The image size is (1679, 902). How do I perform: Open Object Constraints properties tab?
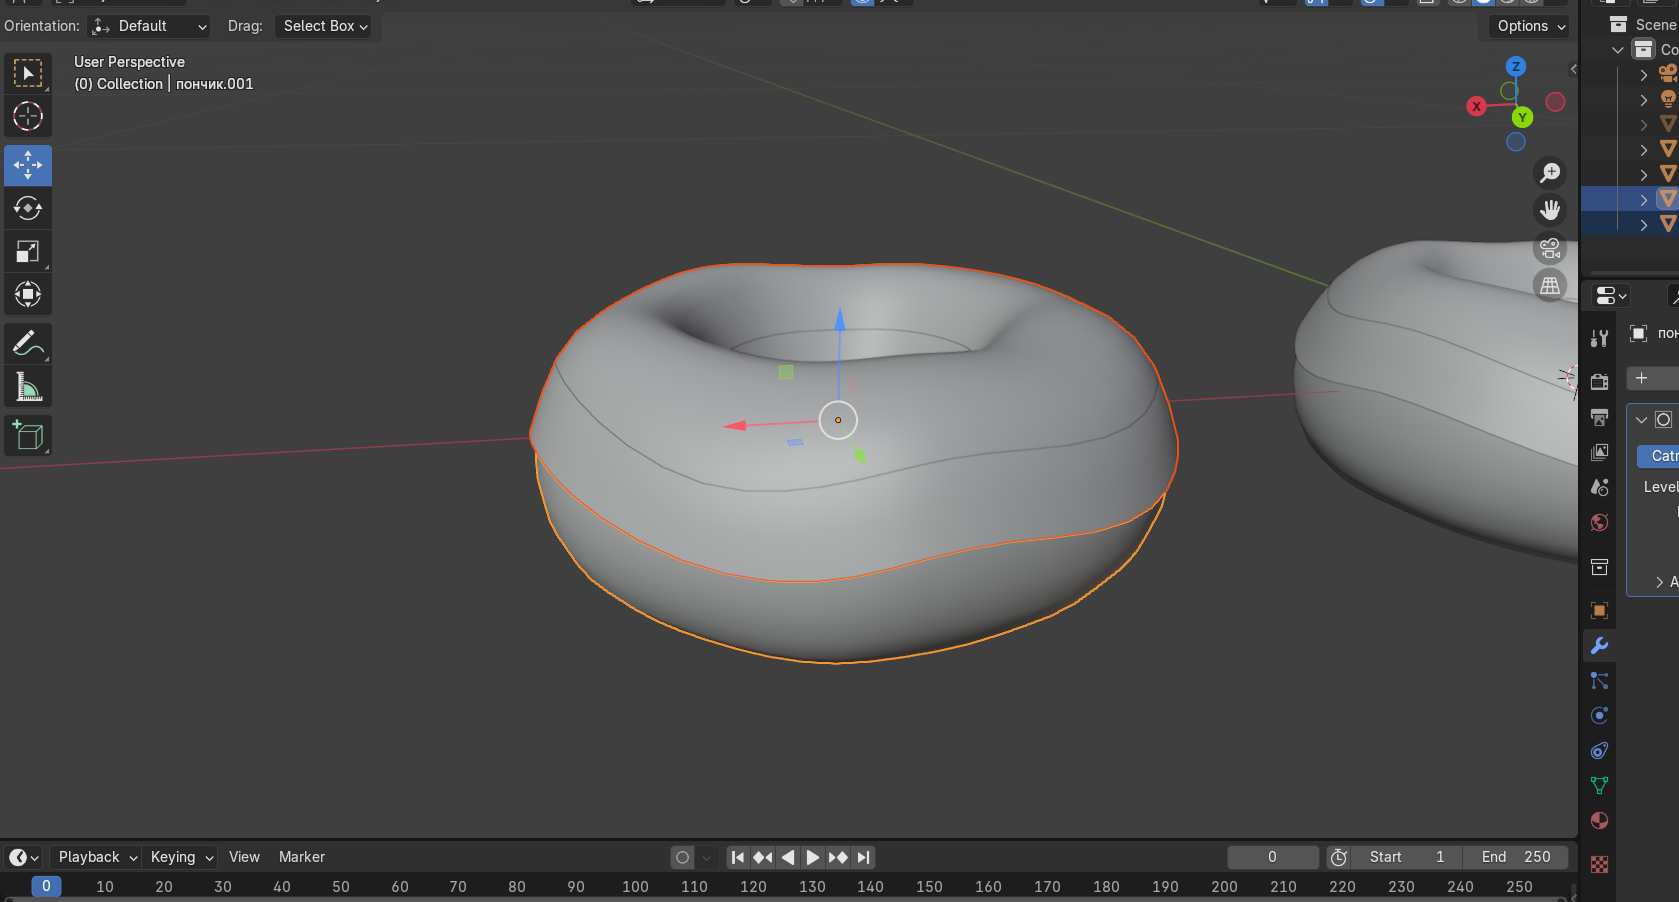1600,750
